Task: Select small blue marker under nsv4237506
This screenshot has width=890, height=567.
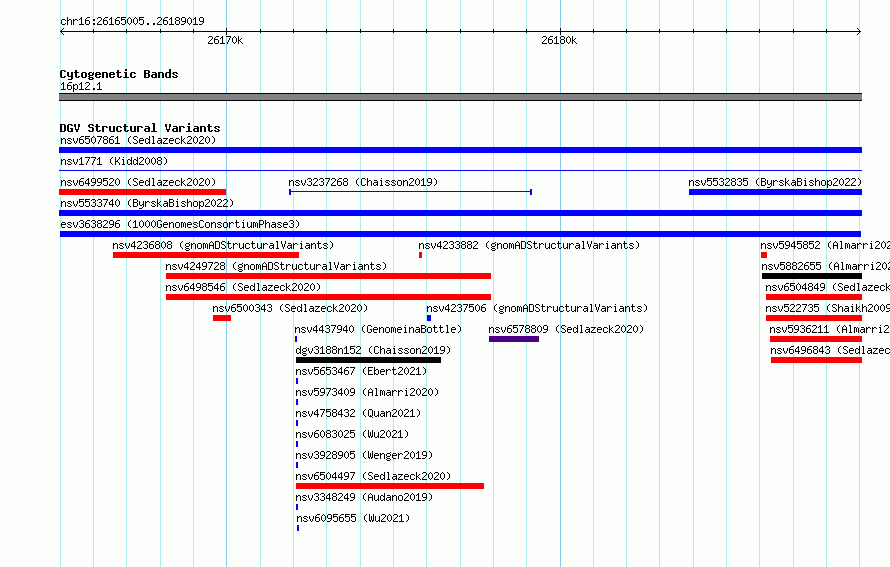Action: 429,318
